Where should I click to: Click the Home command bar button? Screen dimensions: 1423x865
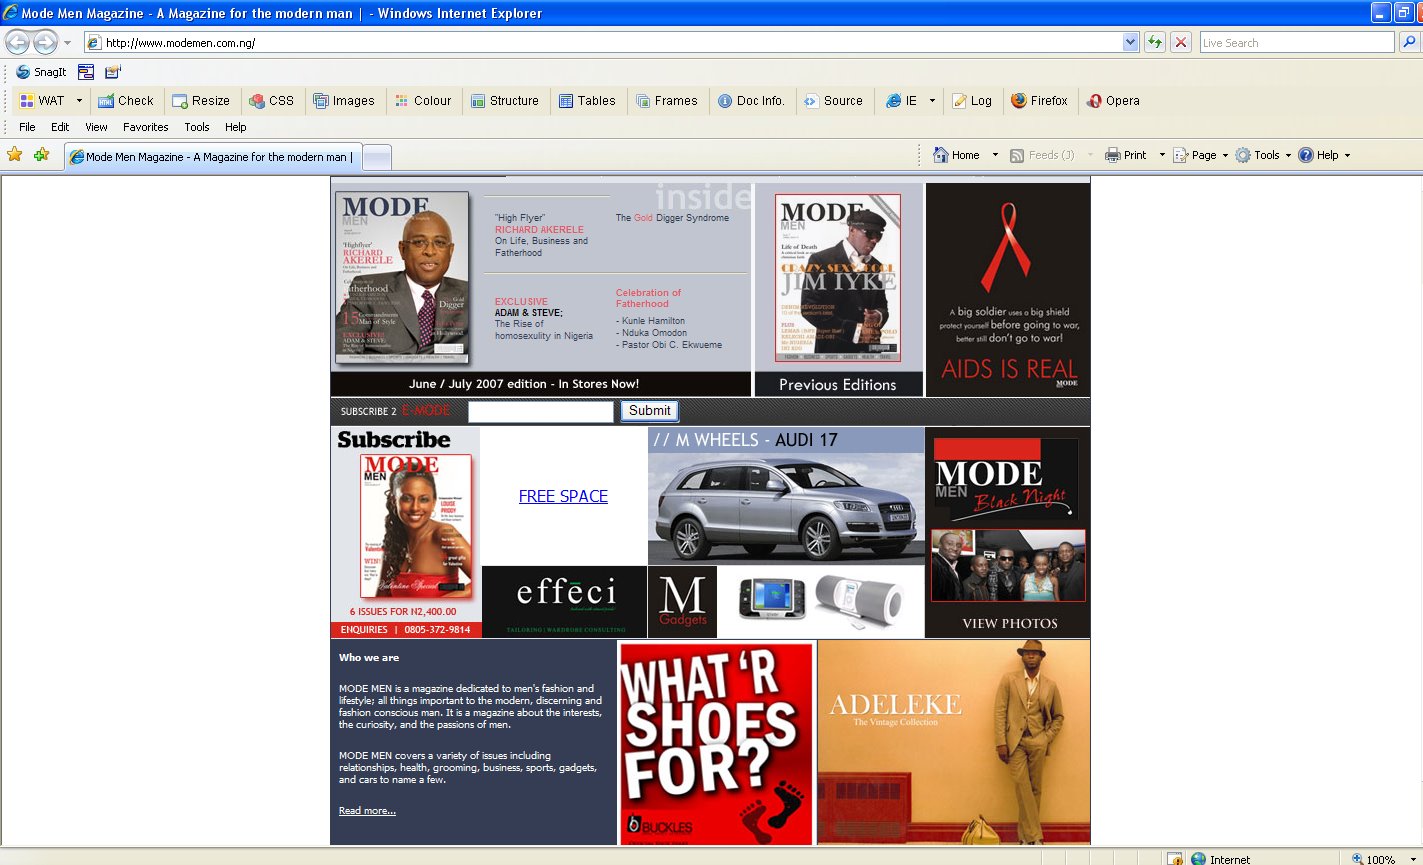coord(956,155)
